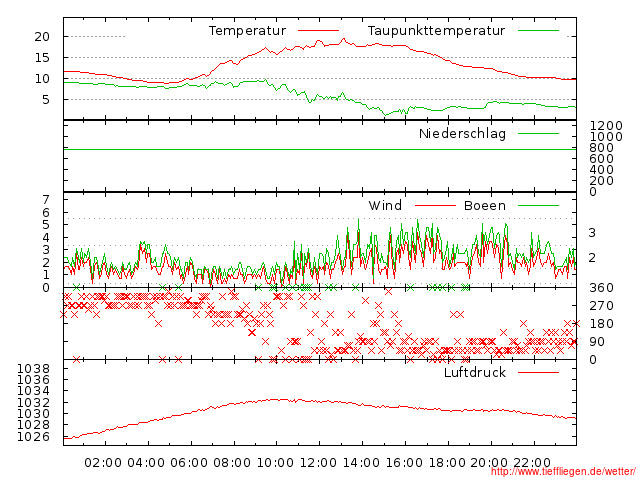Click the Wind legend label
Viewport: 640px width, 480px height.
[x=385, y=205]
